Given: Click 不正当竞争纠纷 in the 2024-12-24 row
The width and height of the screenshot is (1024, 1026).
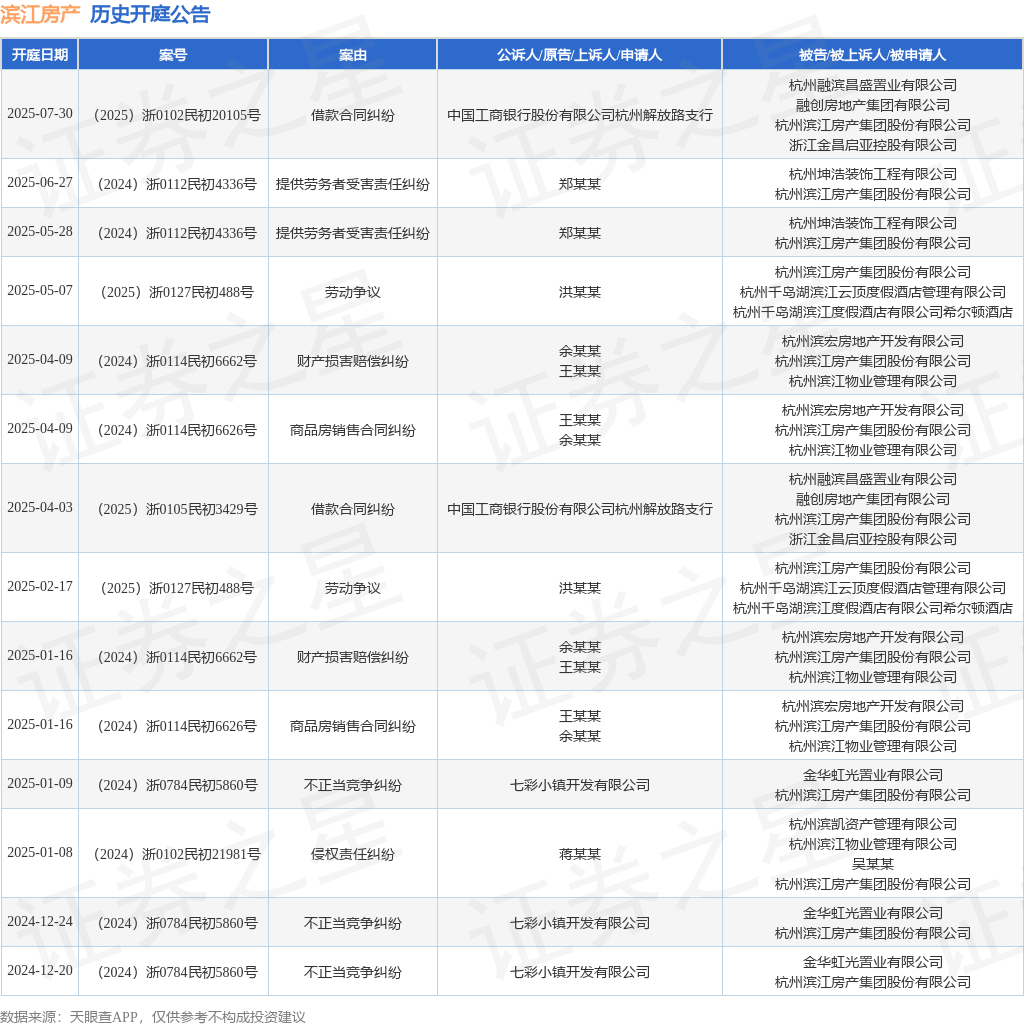Looking at the screenshot, I should tap(353, 923).
